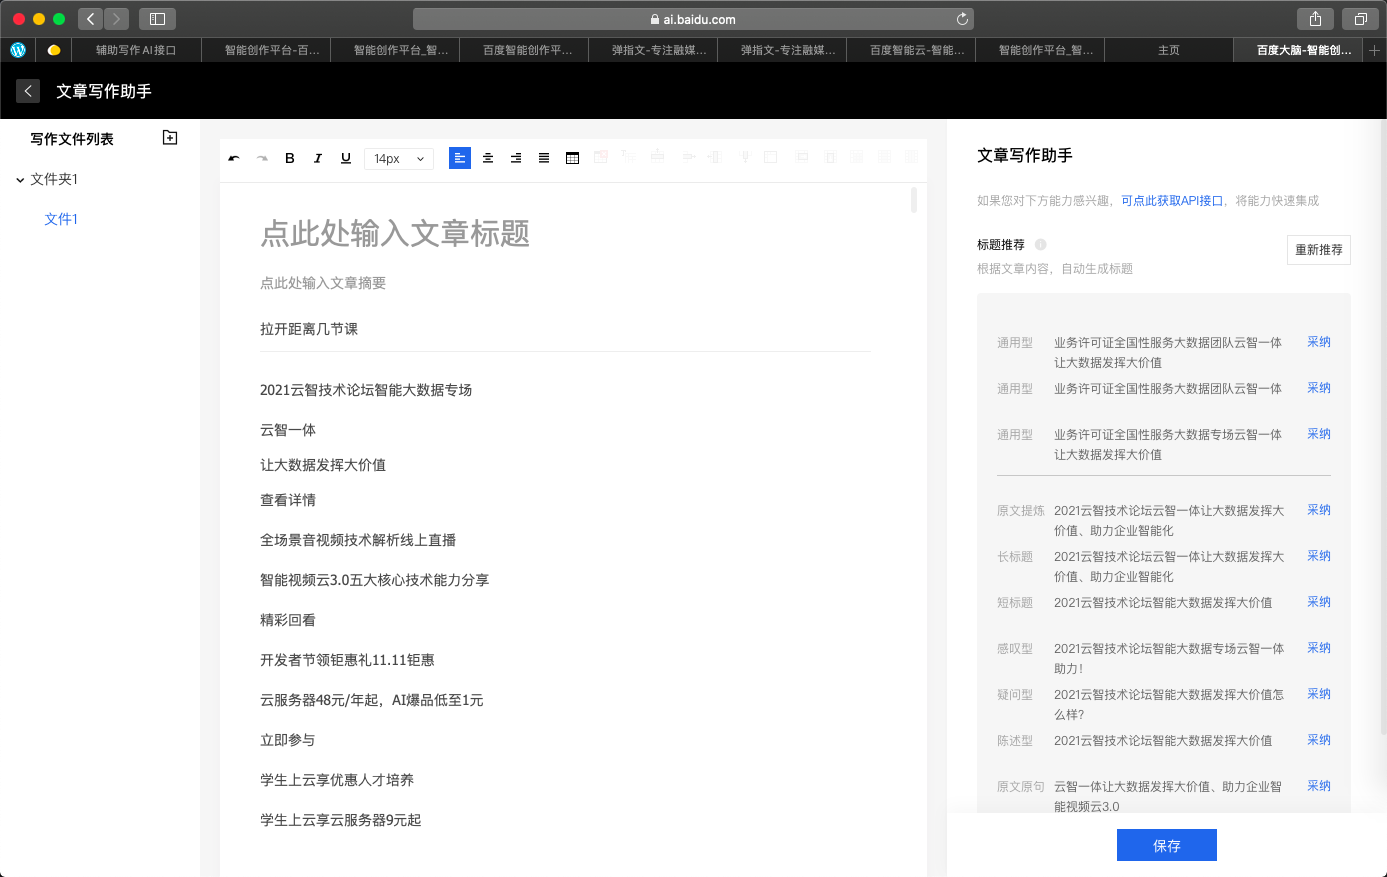Image resolution: width=1387 pixels, height=877 pixels.
Task: Toggle bold formatting
Action: click(290, 158)
